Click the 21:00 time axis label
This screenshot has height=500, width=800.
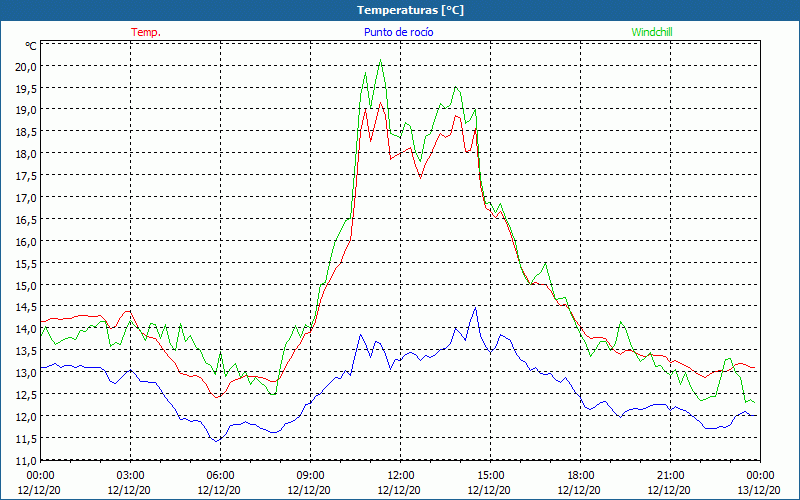[670, 476]
